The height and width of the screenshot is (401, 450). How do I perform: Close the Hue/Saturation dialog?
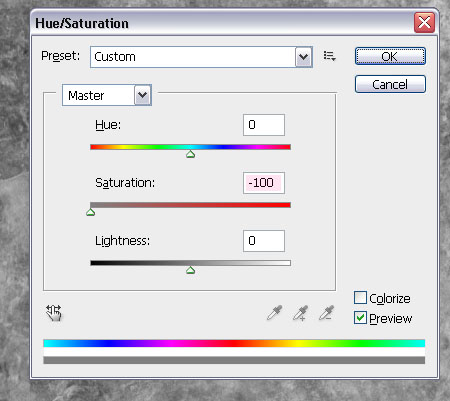[x=424, y=23]
